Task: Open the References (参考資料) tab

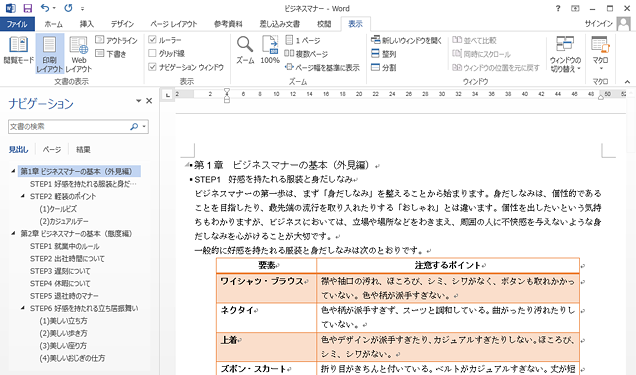Action: pyautogui.click(x=228, y=24)
